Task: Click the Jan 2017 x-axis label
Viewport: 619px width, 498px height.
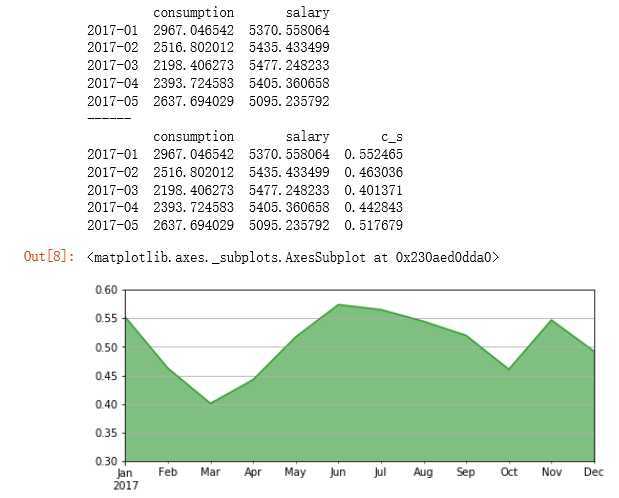Action: 126,479
